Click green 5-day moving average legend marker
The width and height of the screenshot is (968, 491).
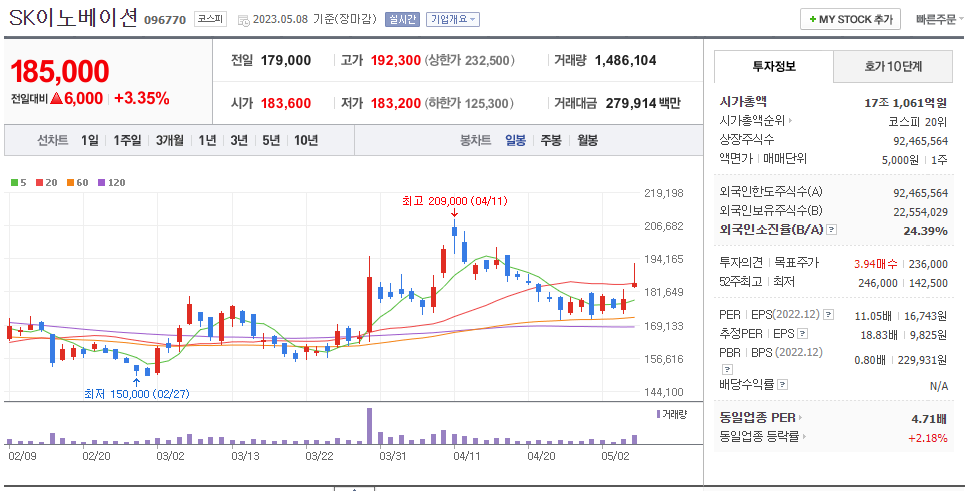pos(15,183)
